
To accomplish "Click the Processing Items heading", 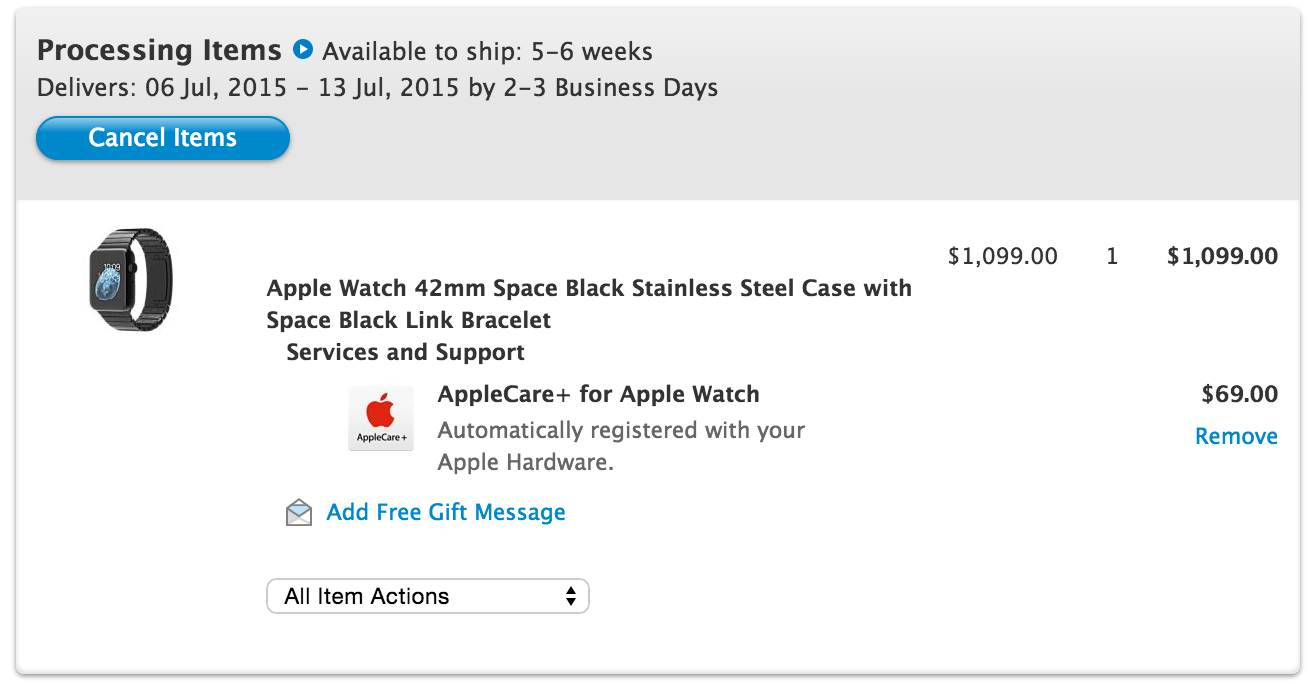I will [x=159, y=50].
